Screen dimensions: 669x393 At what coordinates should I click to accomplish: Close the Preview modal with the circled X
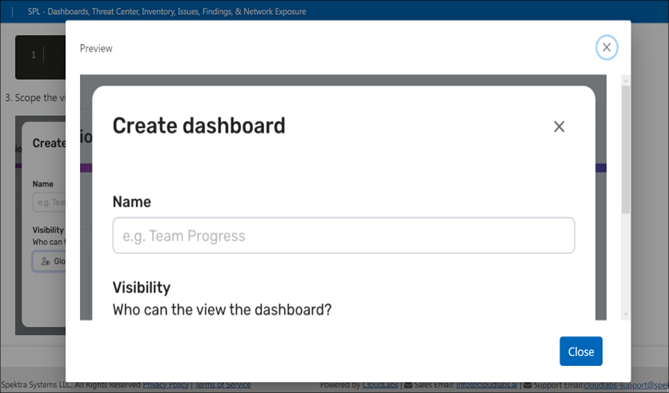coord(606,47)
